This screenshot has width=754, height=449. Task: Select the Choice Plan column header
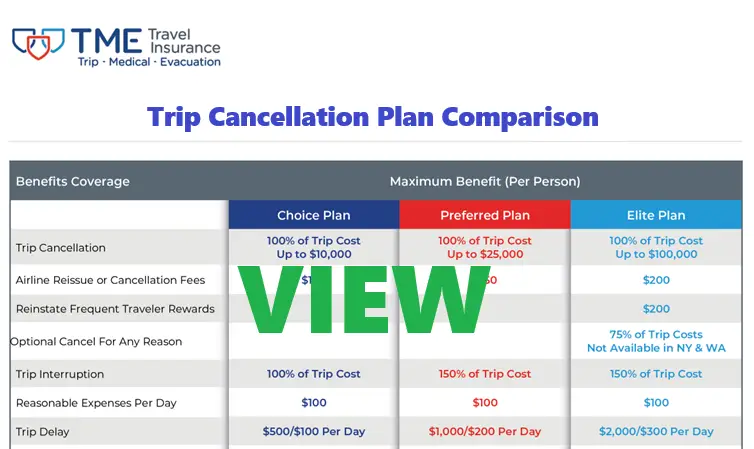click(313, 215)
